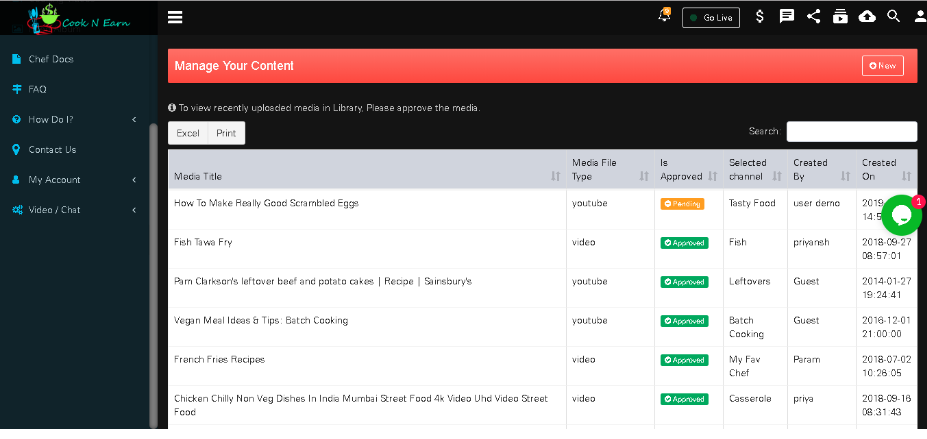The image size is (927, 439).
Task: Click Approved badge for Fish Tawa Fry
Action: 684,243
